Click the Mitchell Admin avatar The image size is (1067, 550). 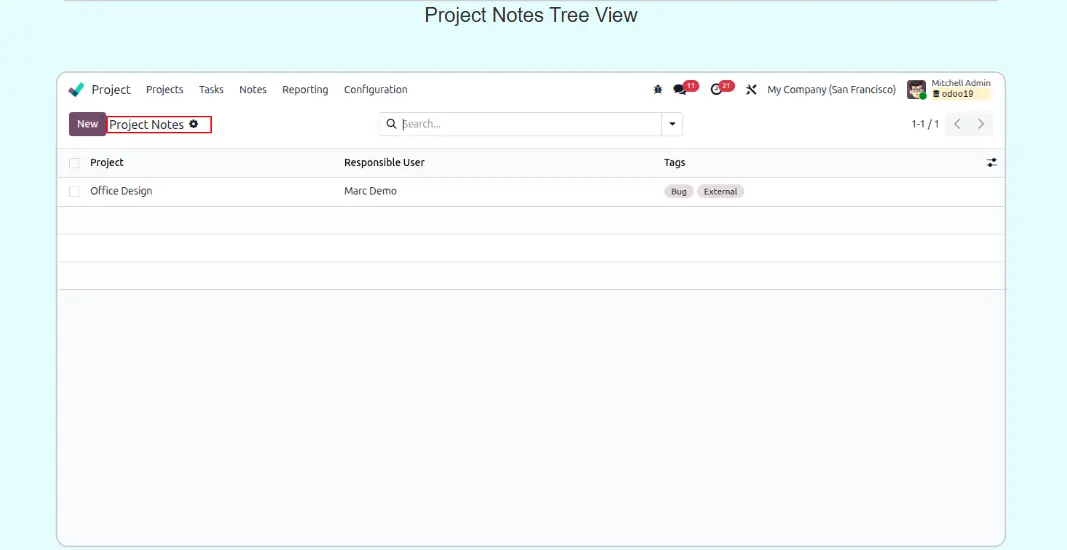[916, 90]
